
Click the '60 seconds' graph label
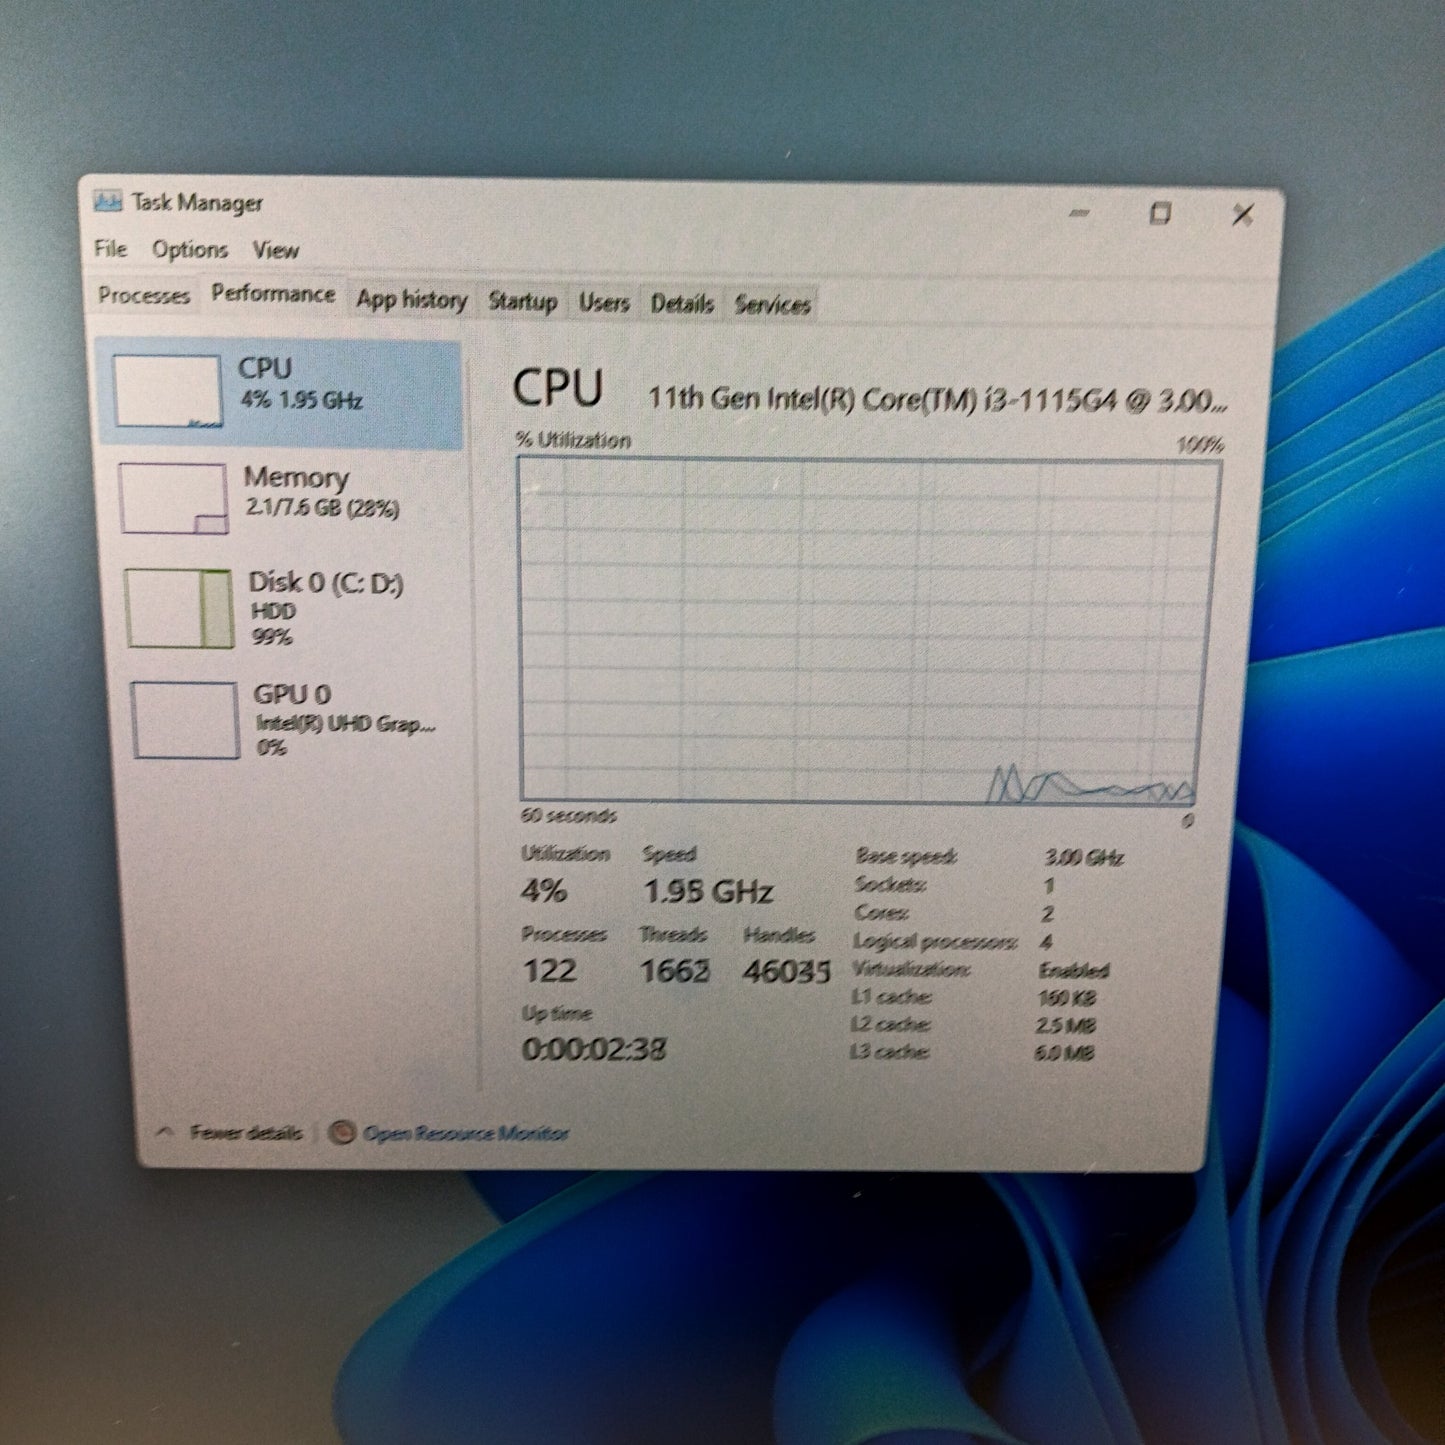(x=569, y=816)
